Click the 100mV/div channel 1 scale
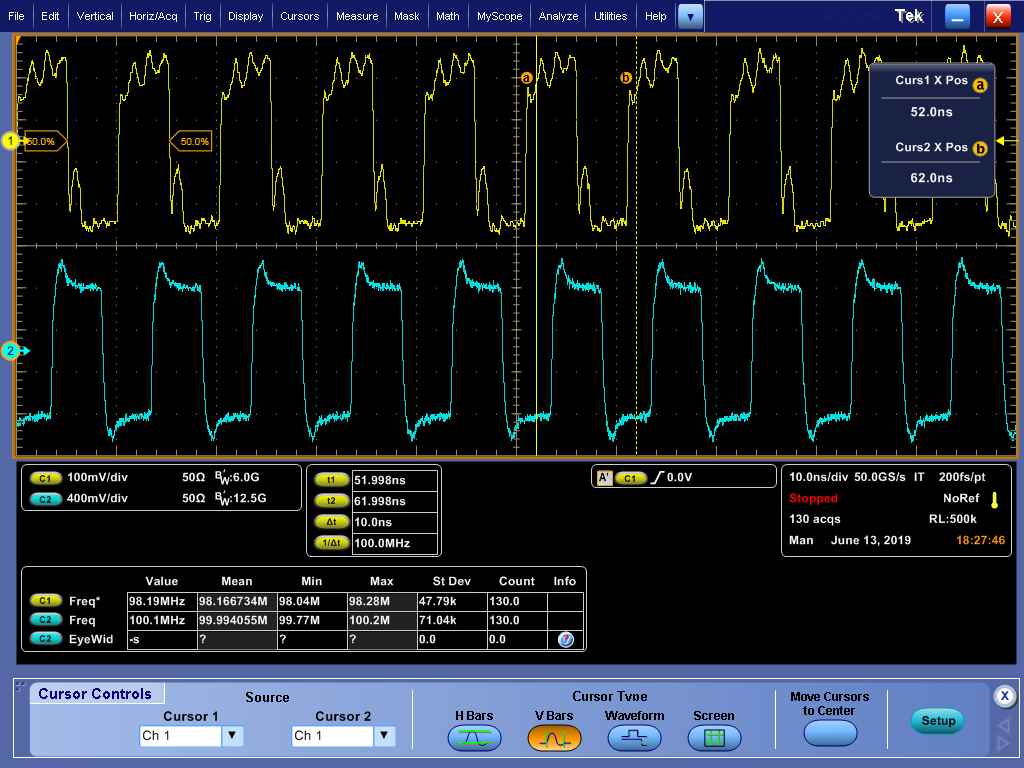Image resolution: width=1024 pixels, height=768 pixels. click(97, 477)
